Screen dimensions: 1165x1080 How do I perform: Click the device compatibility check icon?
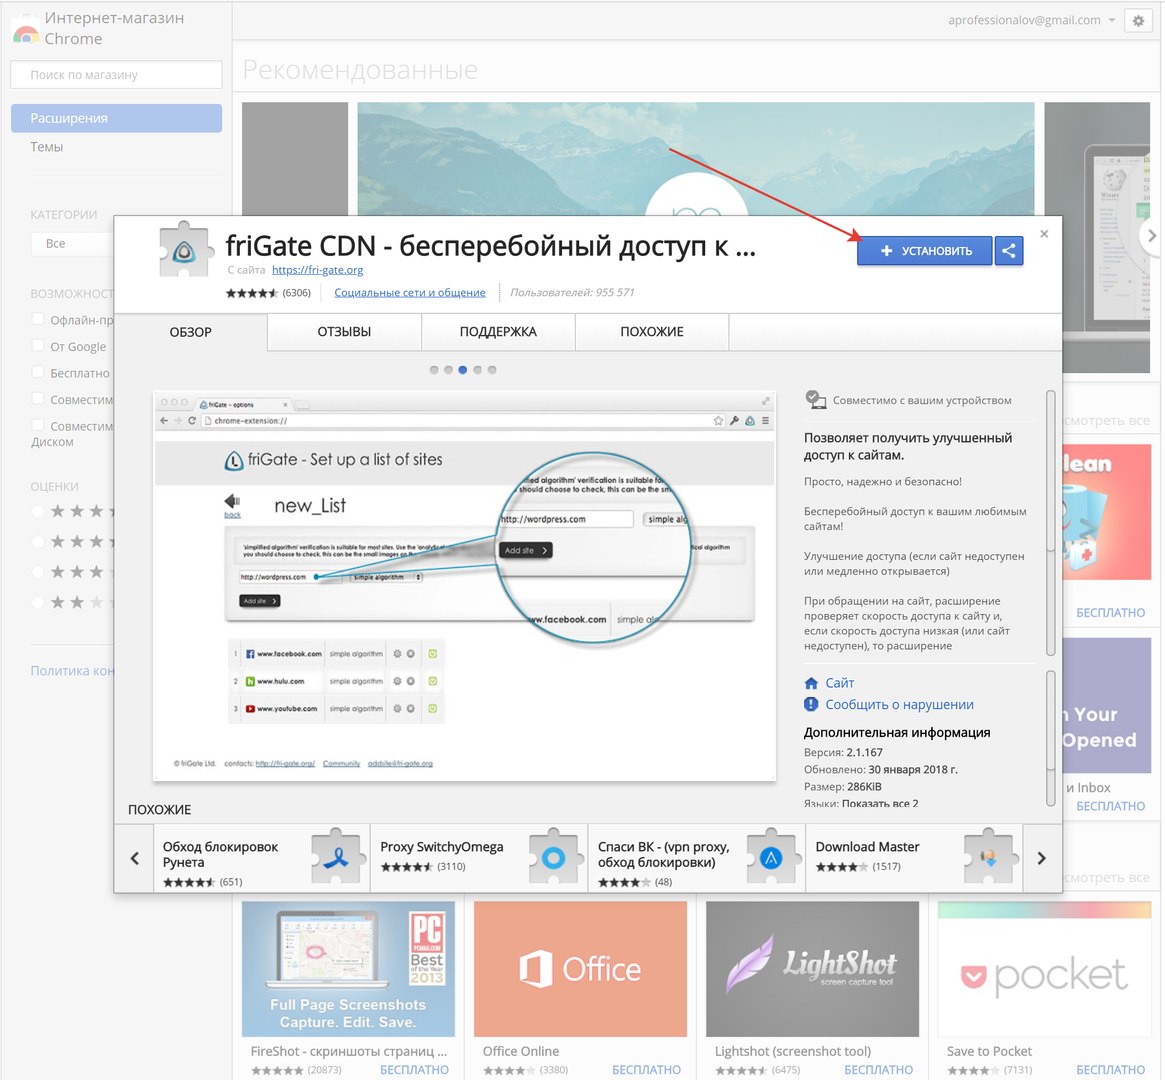(x=816, y=400)
